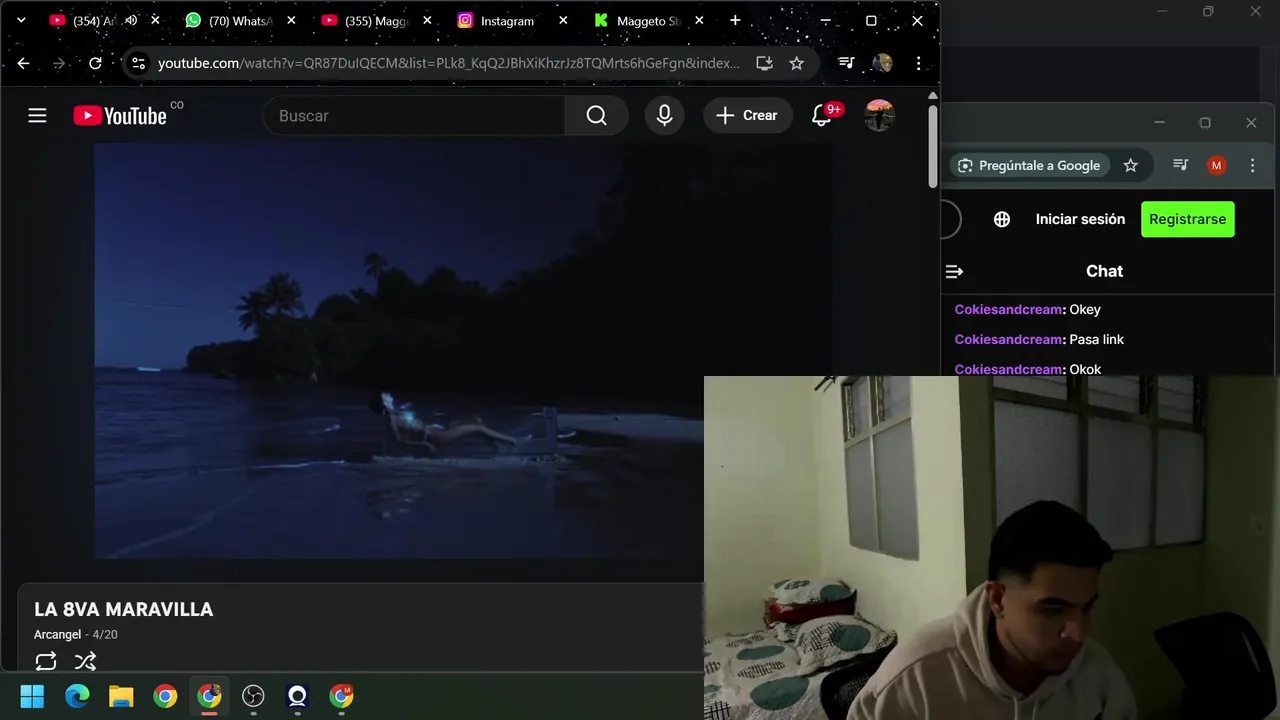Open a new browser tab
This screenshot has width=1280, height=720.
pyautogui.click(x=735, y=20)
